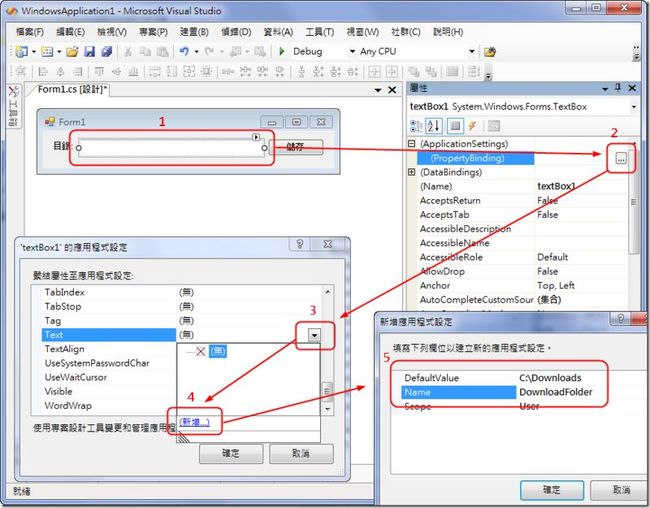Click the Add New Item toolbar icon
Image resolution: width=650 pixels, height=508 pixels.
47,51
